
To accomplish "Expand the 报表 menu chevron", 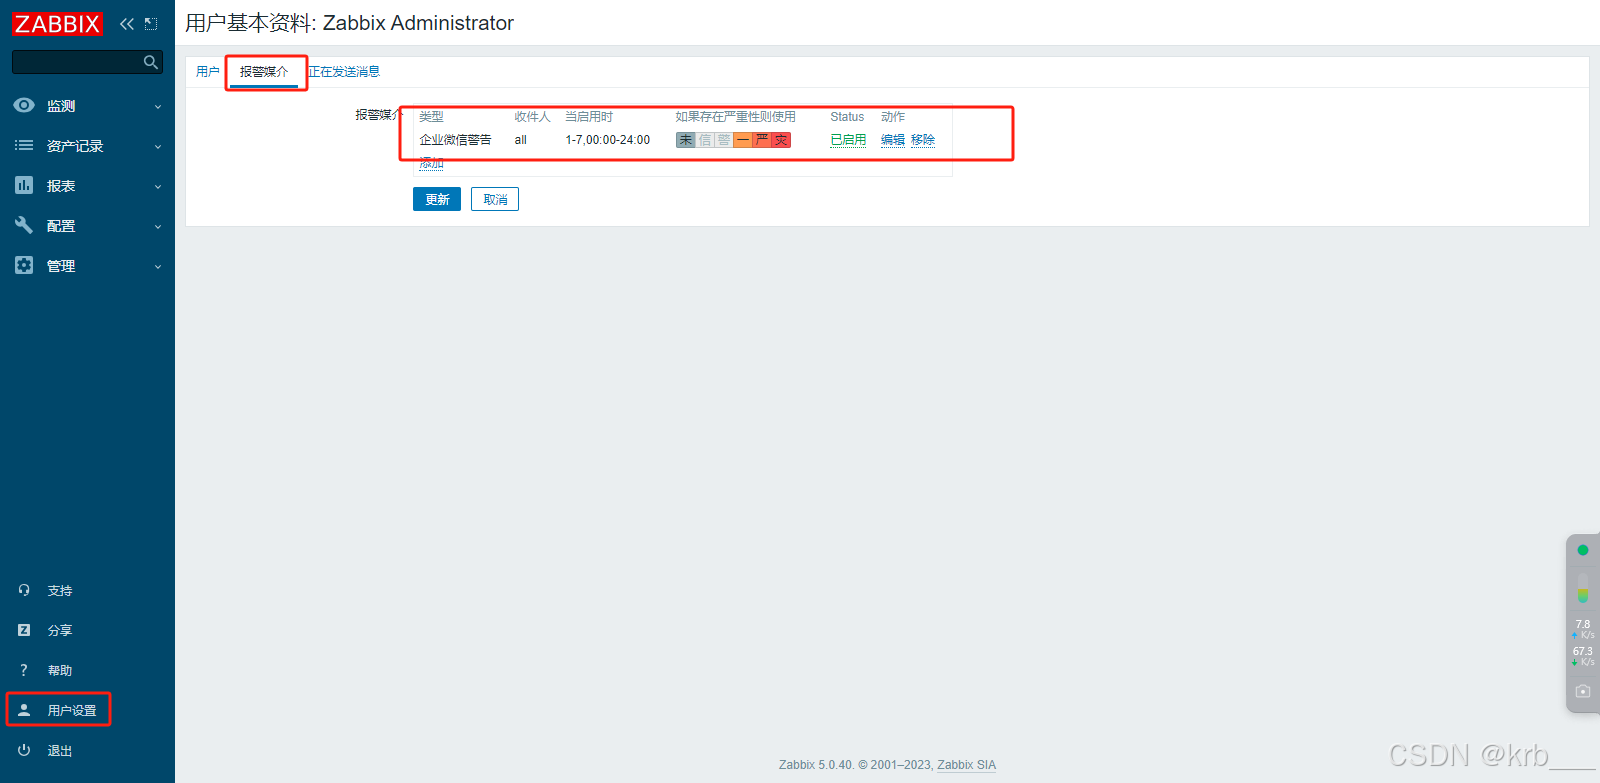I will coord(158,187).
